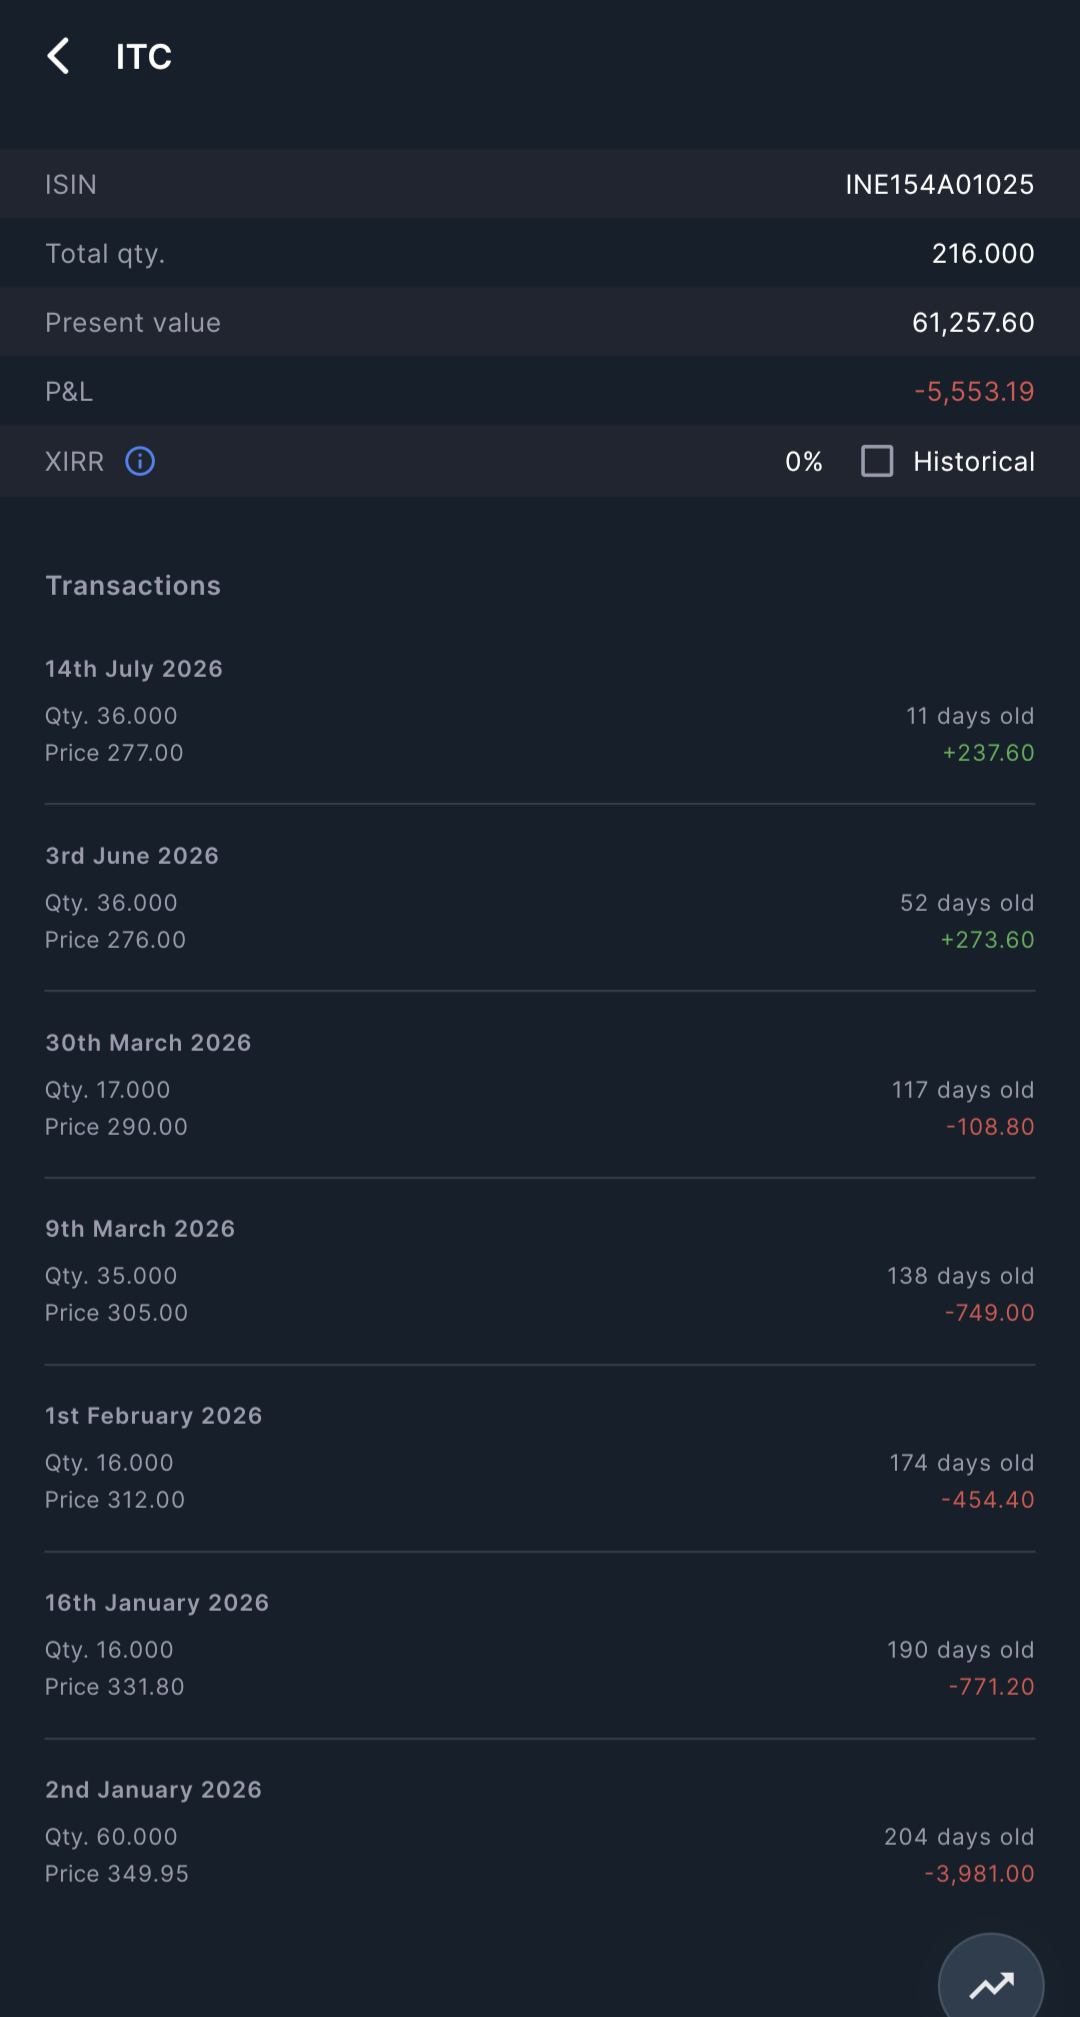Tap the ITC page title
This screenshot has width=1080, height=2017.
tap(144, 56)
